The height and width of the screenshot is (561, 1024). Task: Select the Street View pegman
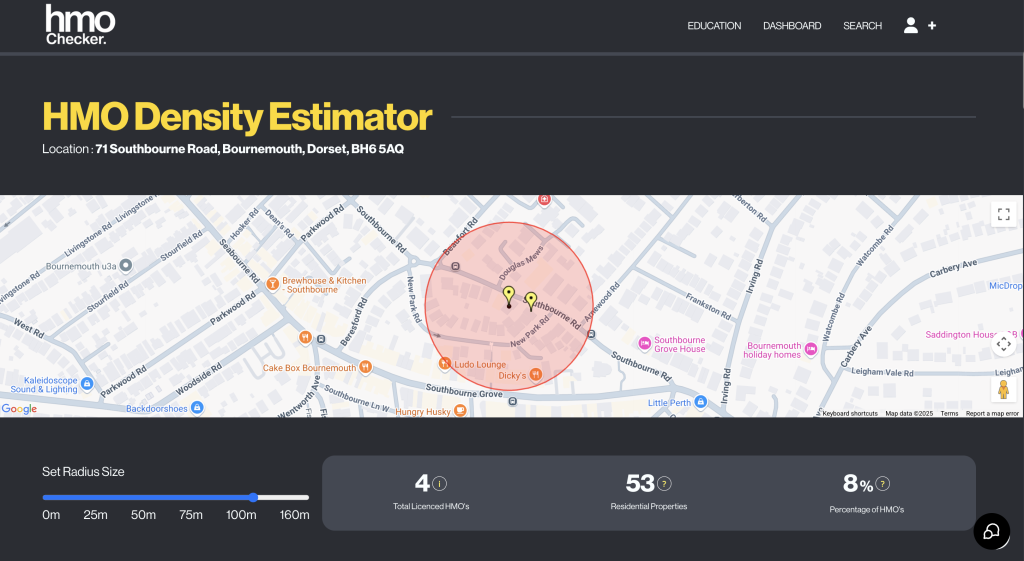click(1004, 389)
